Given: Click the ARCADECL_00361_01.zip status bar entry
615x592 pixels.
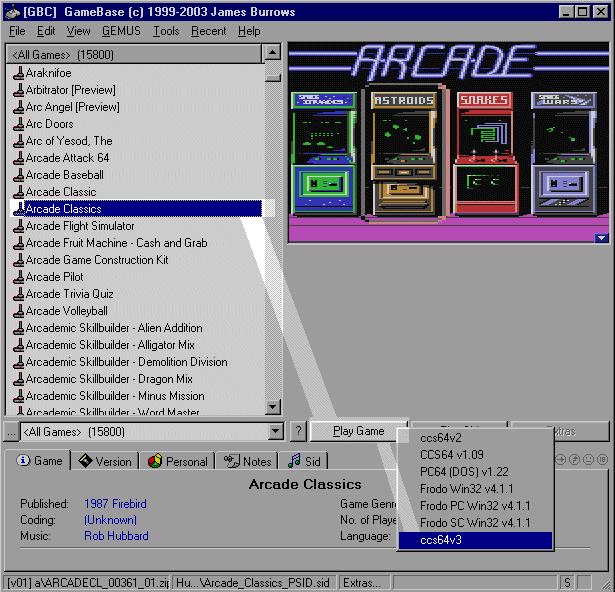Looking at the screenshot, I should click(x=87, y=583).
